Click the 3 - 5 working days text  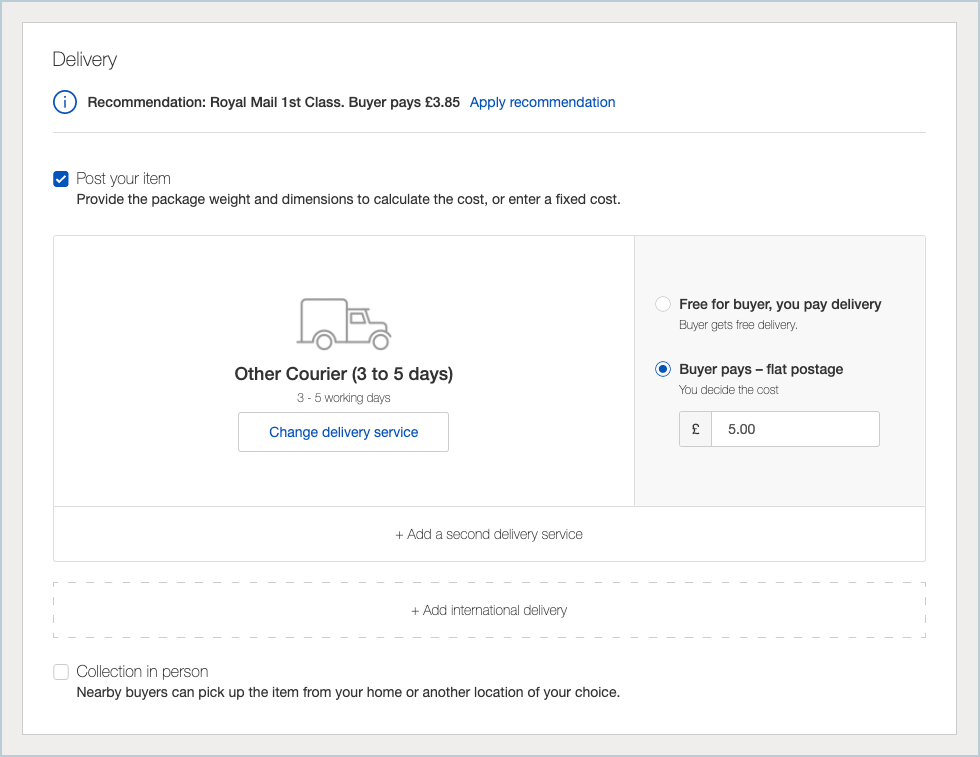tap(343, 398)
